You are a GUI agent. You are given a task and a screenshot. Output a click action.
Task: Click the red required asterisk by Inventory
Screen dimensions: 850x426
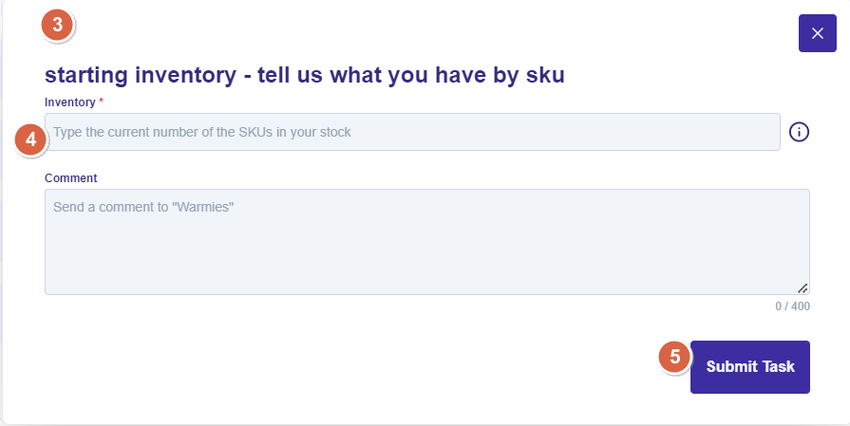tap(101, 102)
